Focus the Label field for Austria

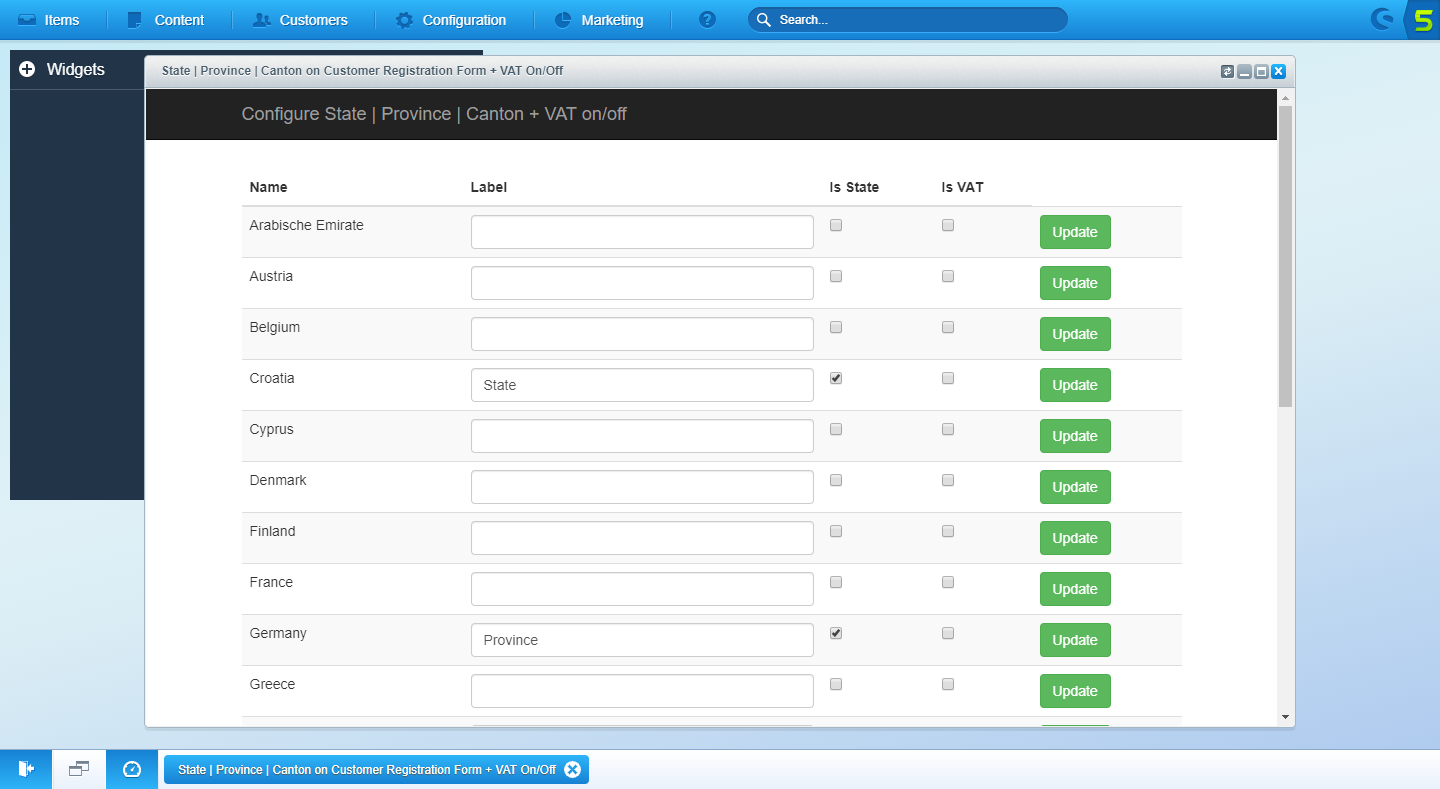click(x=642, y=283)
